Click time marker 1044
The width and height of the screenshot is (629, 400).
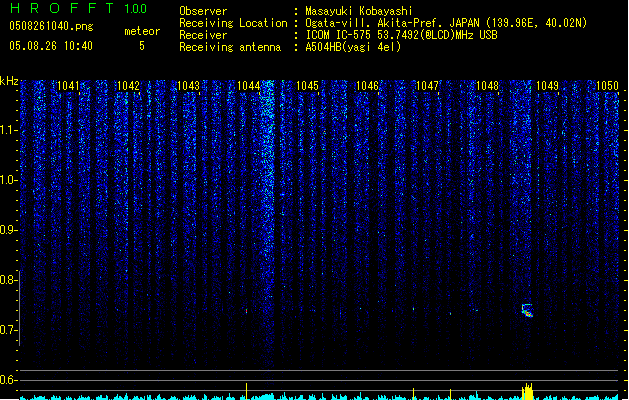point(248,85)
